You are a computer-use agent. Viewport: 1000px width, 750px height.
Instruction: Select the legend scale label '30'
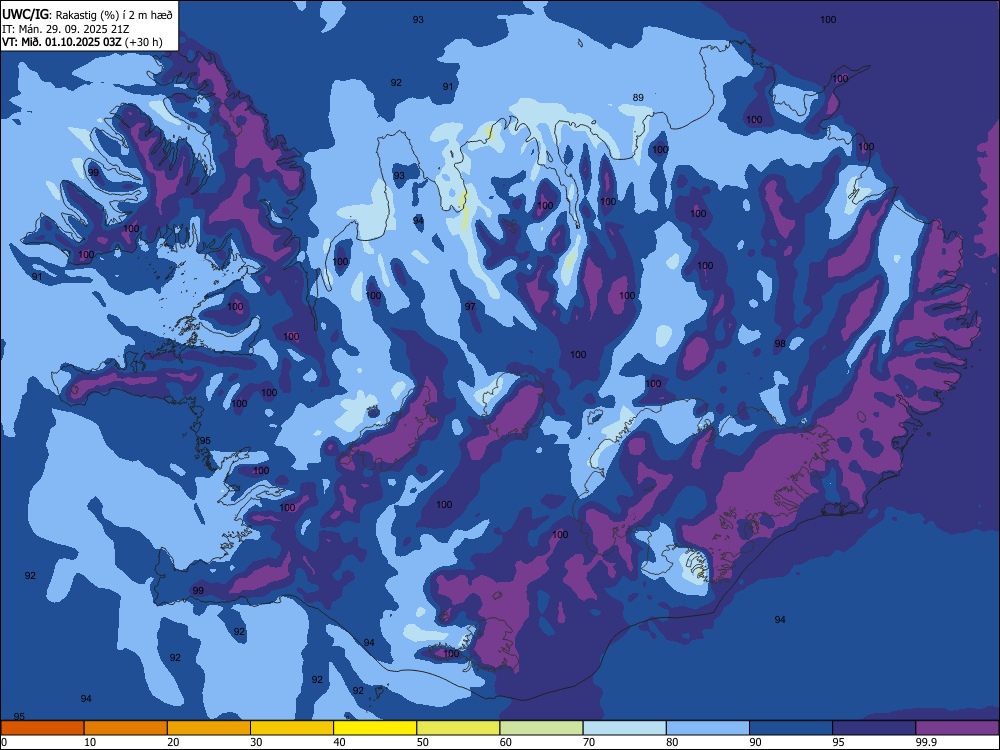(256, 742)
